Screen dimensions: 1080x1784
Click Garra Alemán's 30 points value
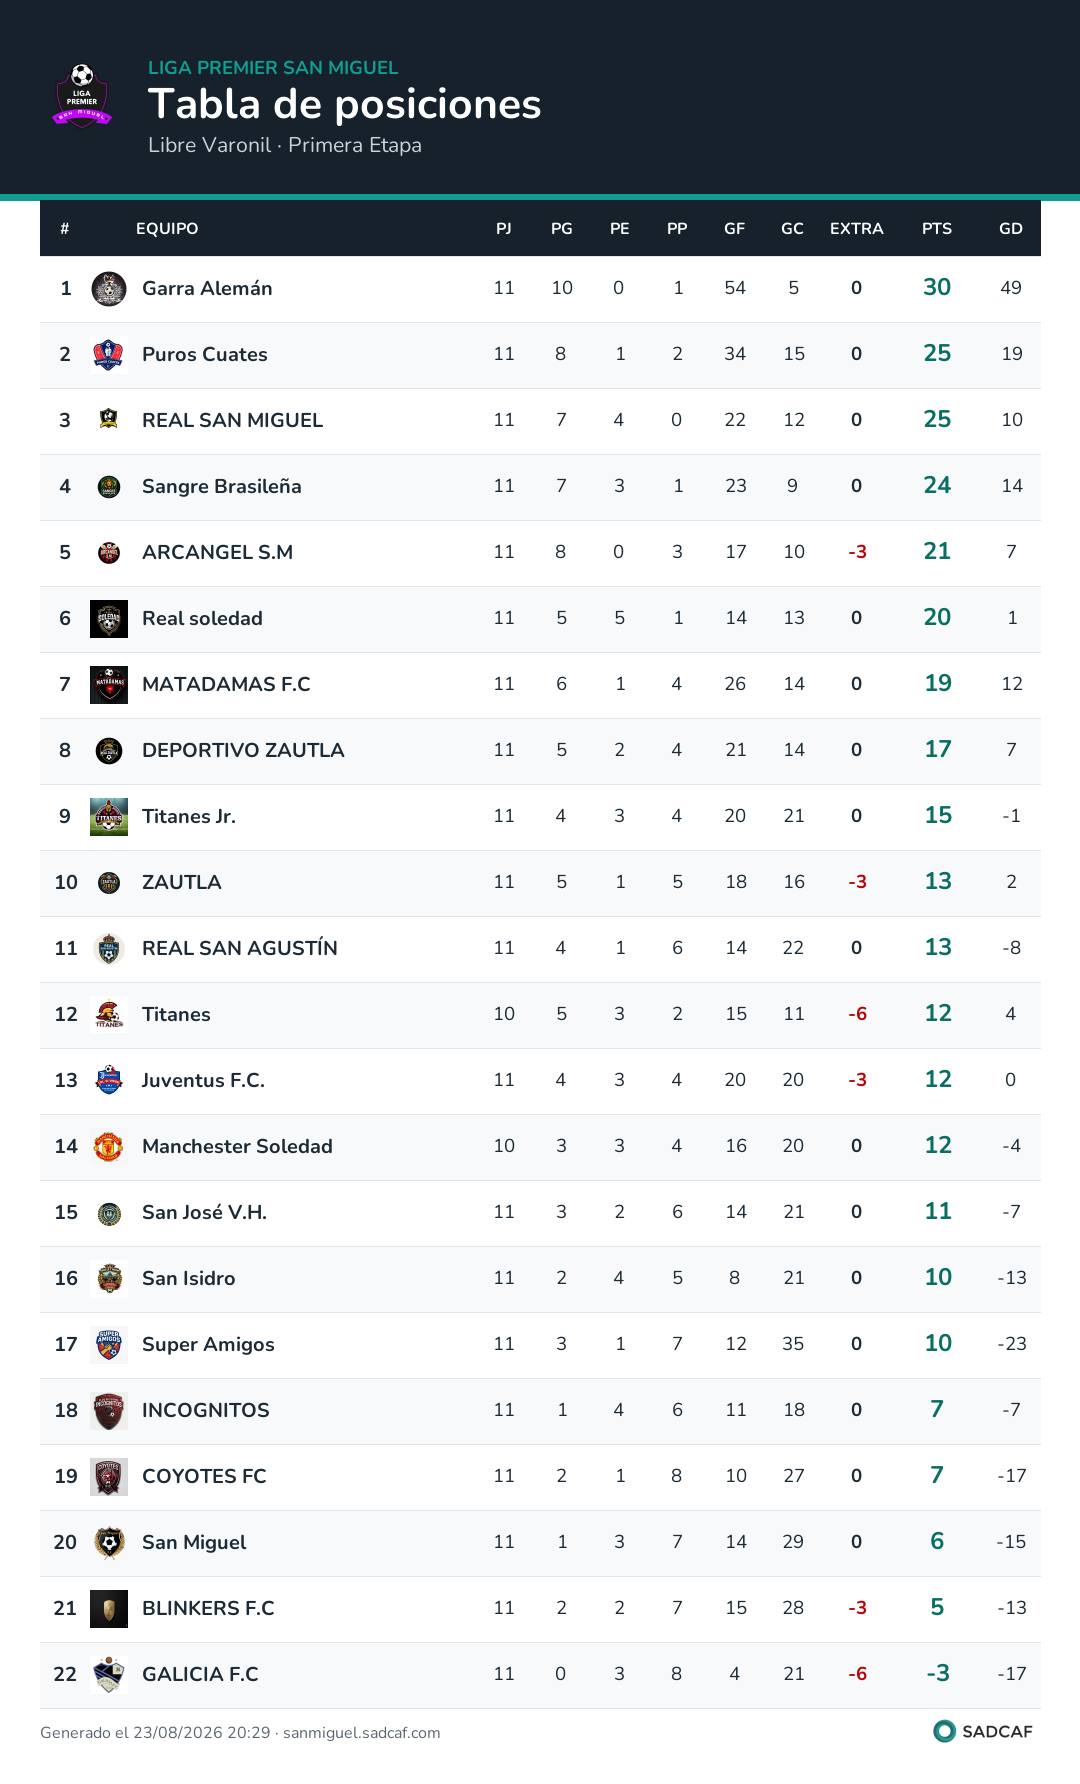pyautogui.click(x=937, y=287)
